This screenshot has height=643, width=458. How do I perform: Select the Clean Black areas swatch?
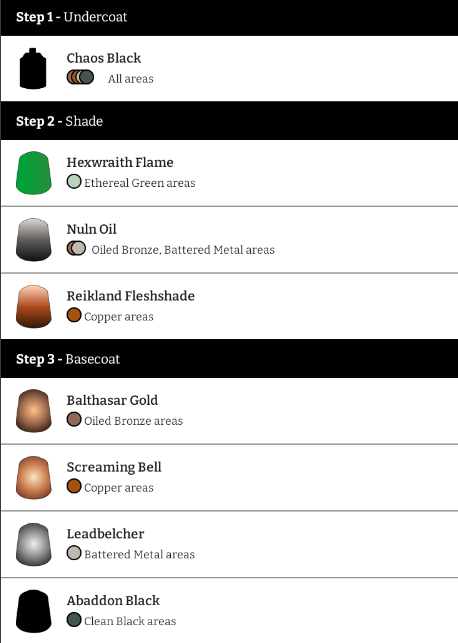click(x=74, y=620)
